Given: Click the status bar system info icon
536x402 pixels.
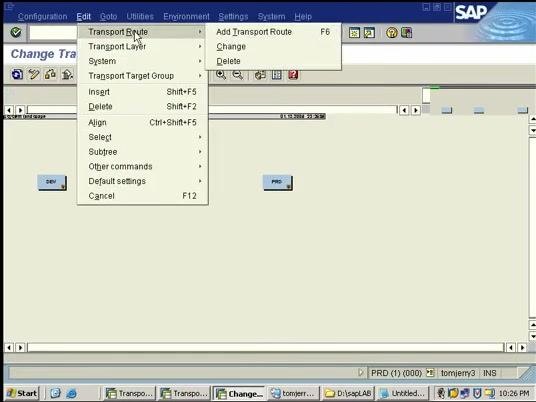Looking at the screenshot, I should click(430, 373).
